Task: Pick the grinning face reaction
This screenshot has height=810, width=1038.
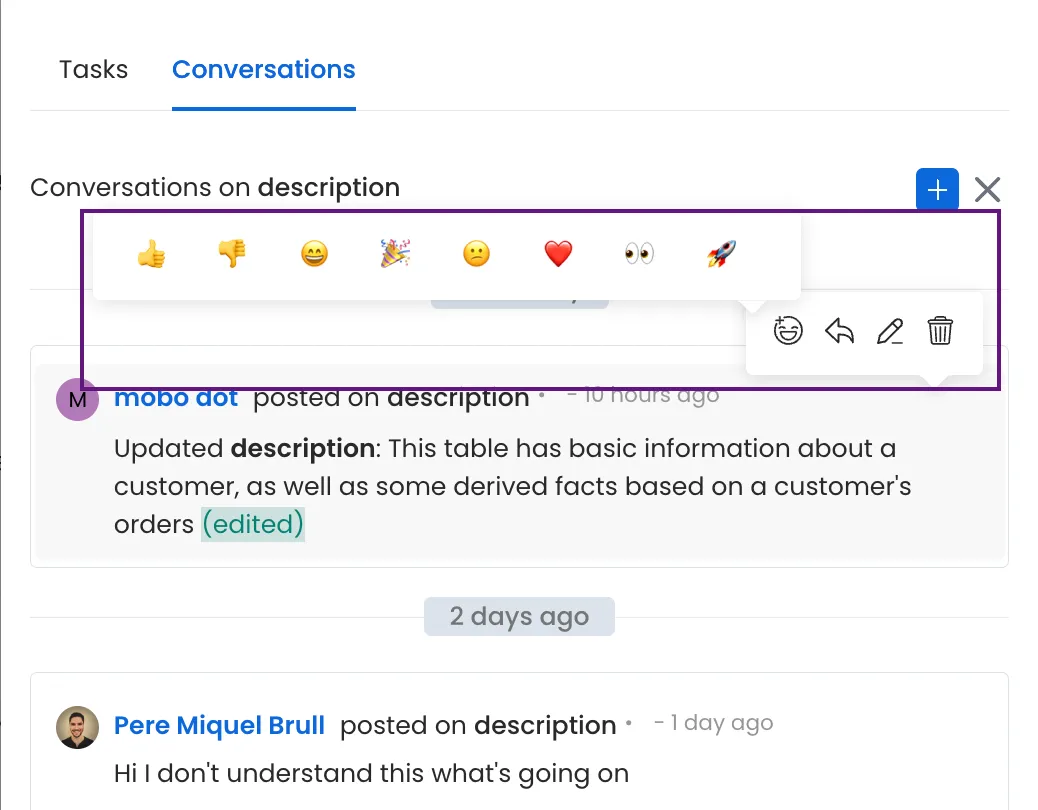Action: [x=314, y=255]
